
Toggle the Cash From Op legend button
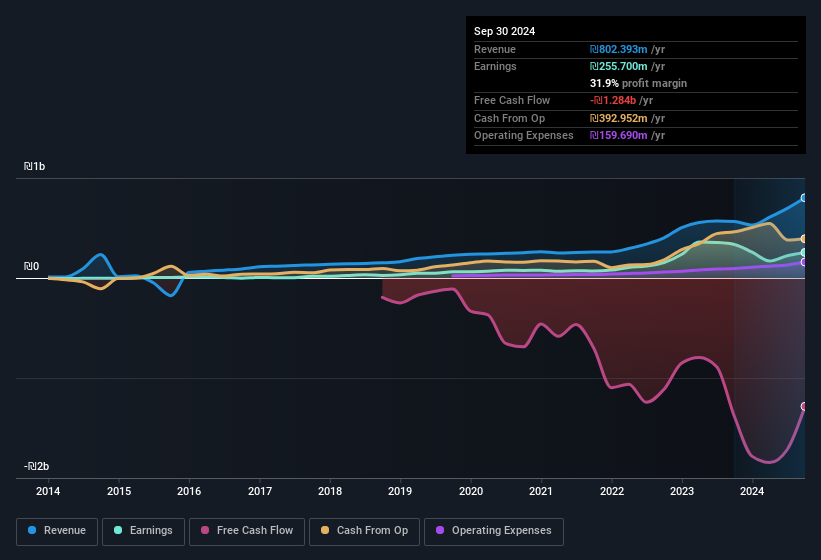coord(364,531)
